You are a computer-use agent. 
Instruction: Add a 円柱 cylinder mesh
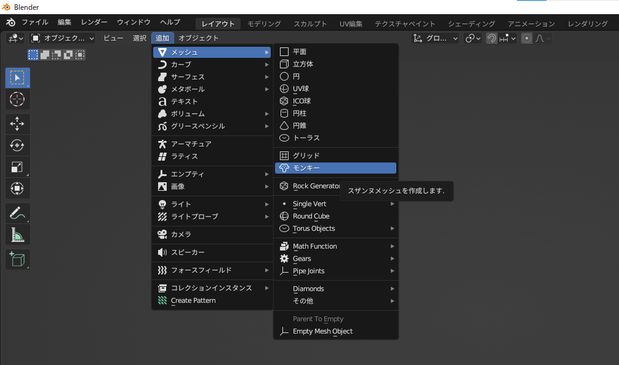pyautogui.click(x=336, y=113)
